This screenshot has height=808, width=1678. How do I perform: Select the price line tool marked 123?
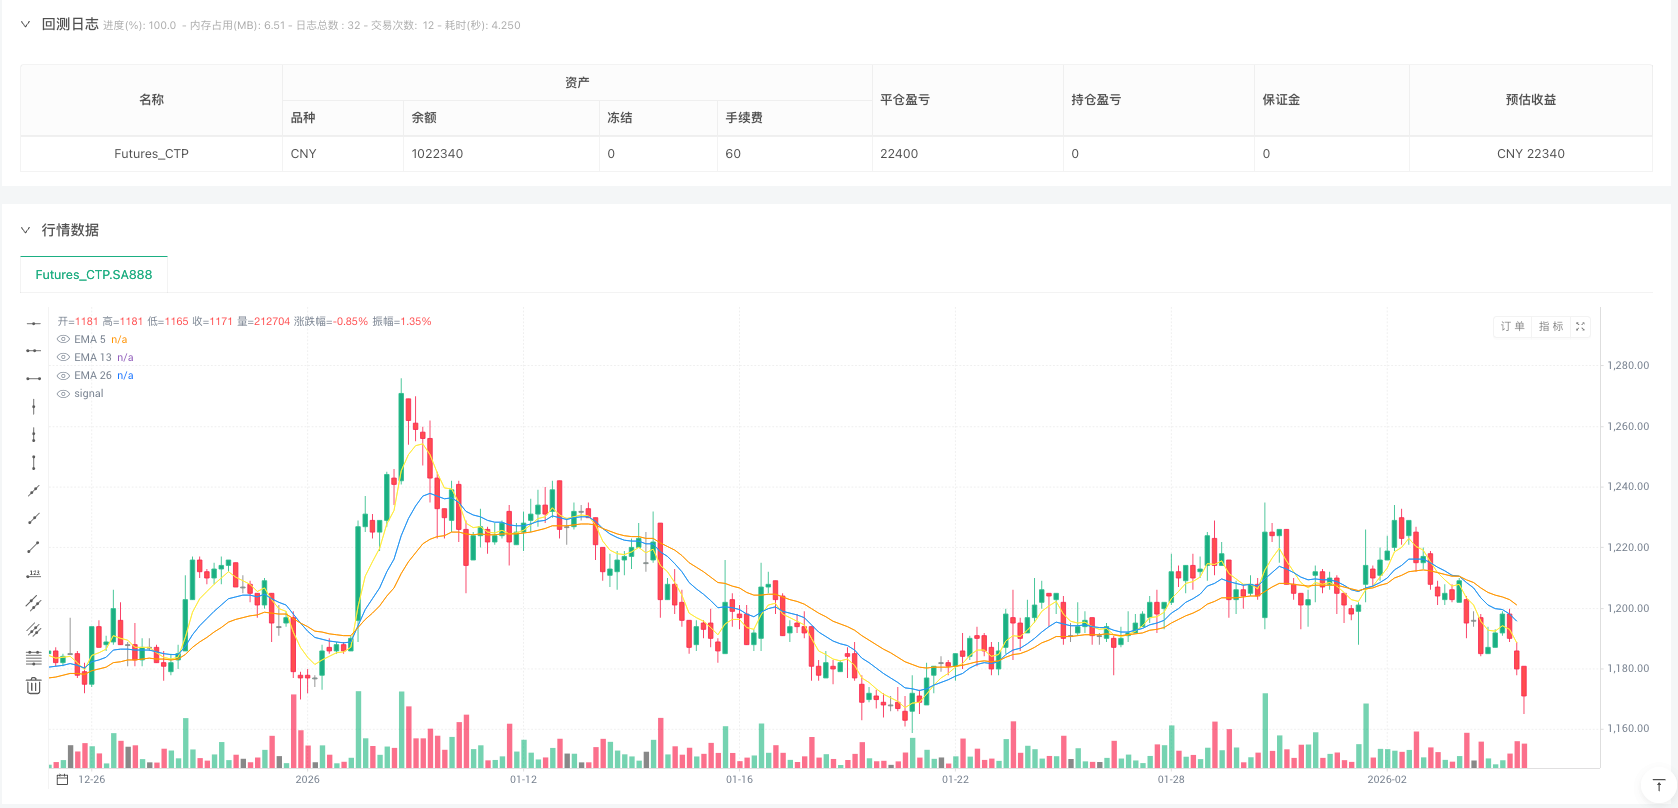[x=33, y=575]
